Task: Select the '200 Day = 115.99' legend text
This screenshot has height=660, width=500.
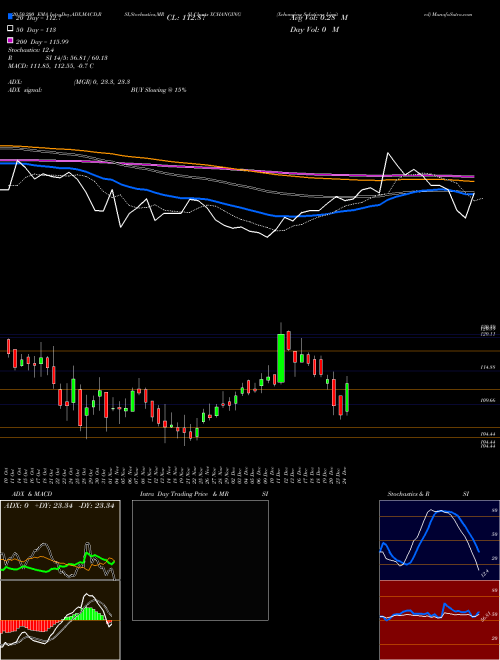Action: 43,42
